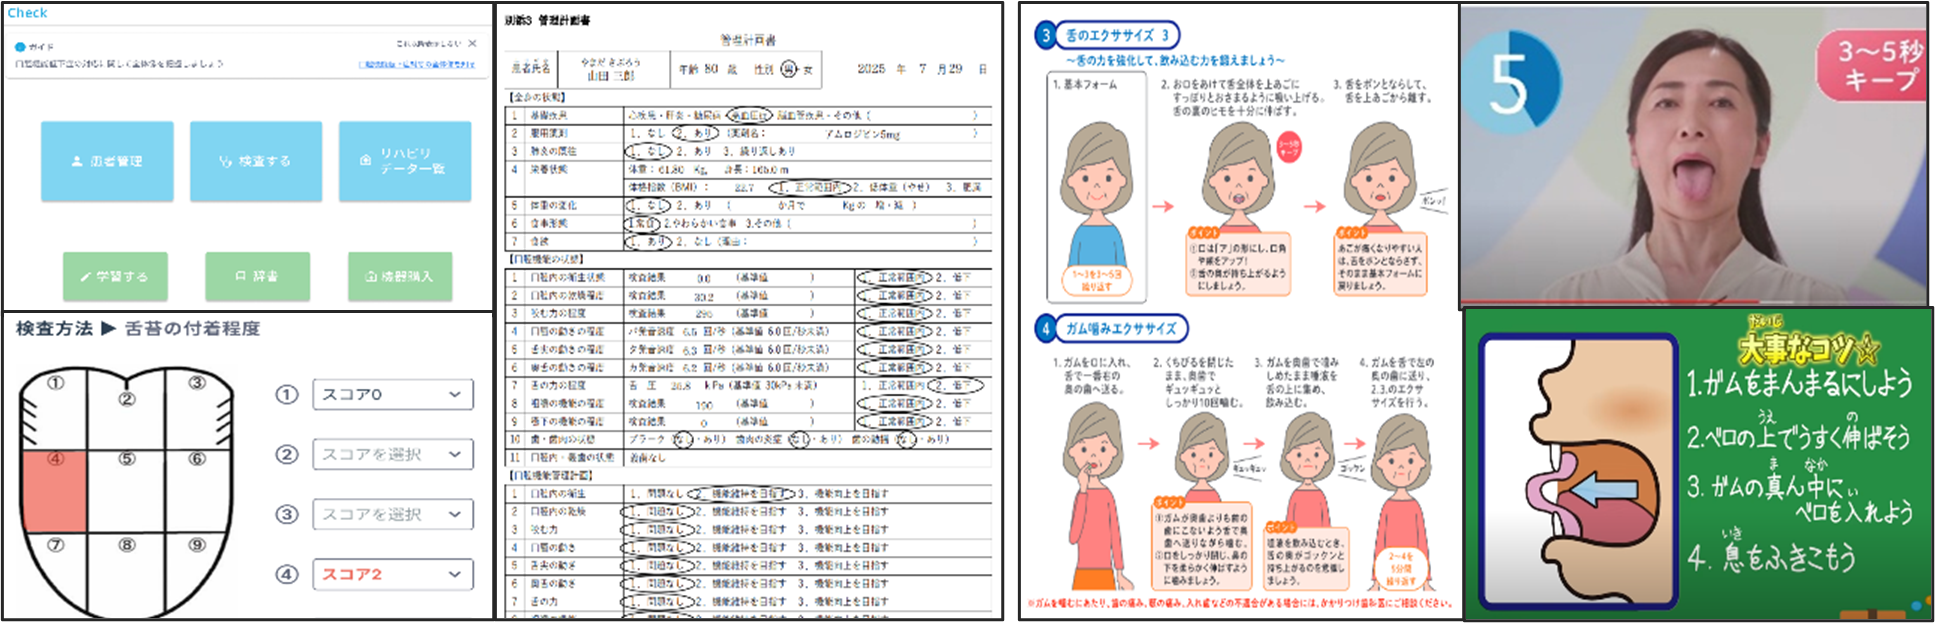Click the 管理計画書 form title
1935x623 pixels.
click(x=748, y=40)
